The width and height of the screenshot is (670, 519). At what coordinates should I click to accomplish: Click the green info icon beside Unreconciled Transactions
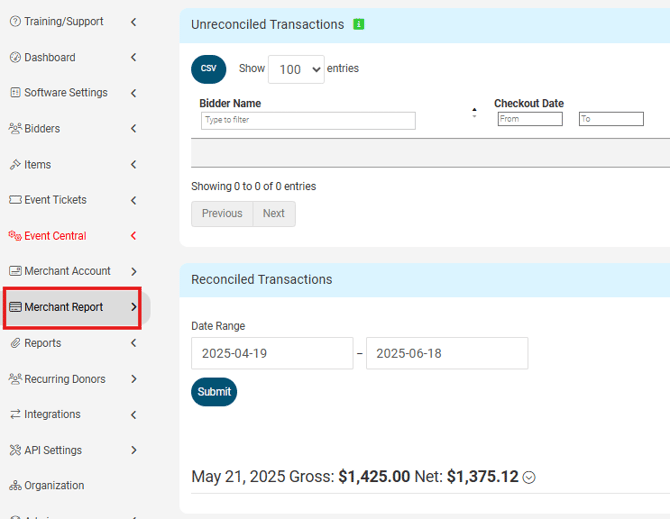359,24
